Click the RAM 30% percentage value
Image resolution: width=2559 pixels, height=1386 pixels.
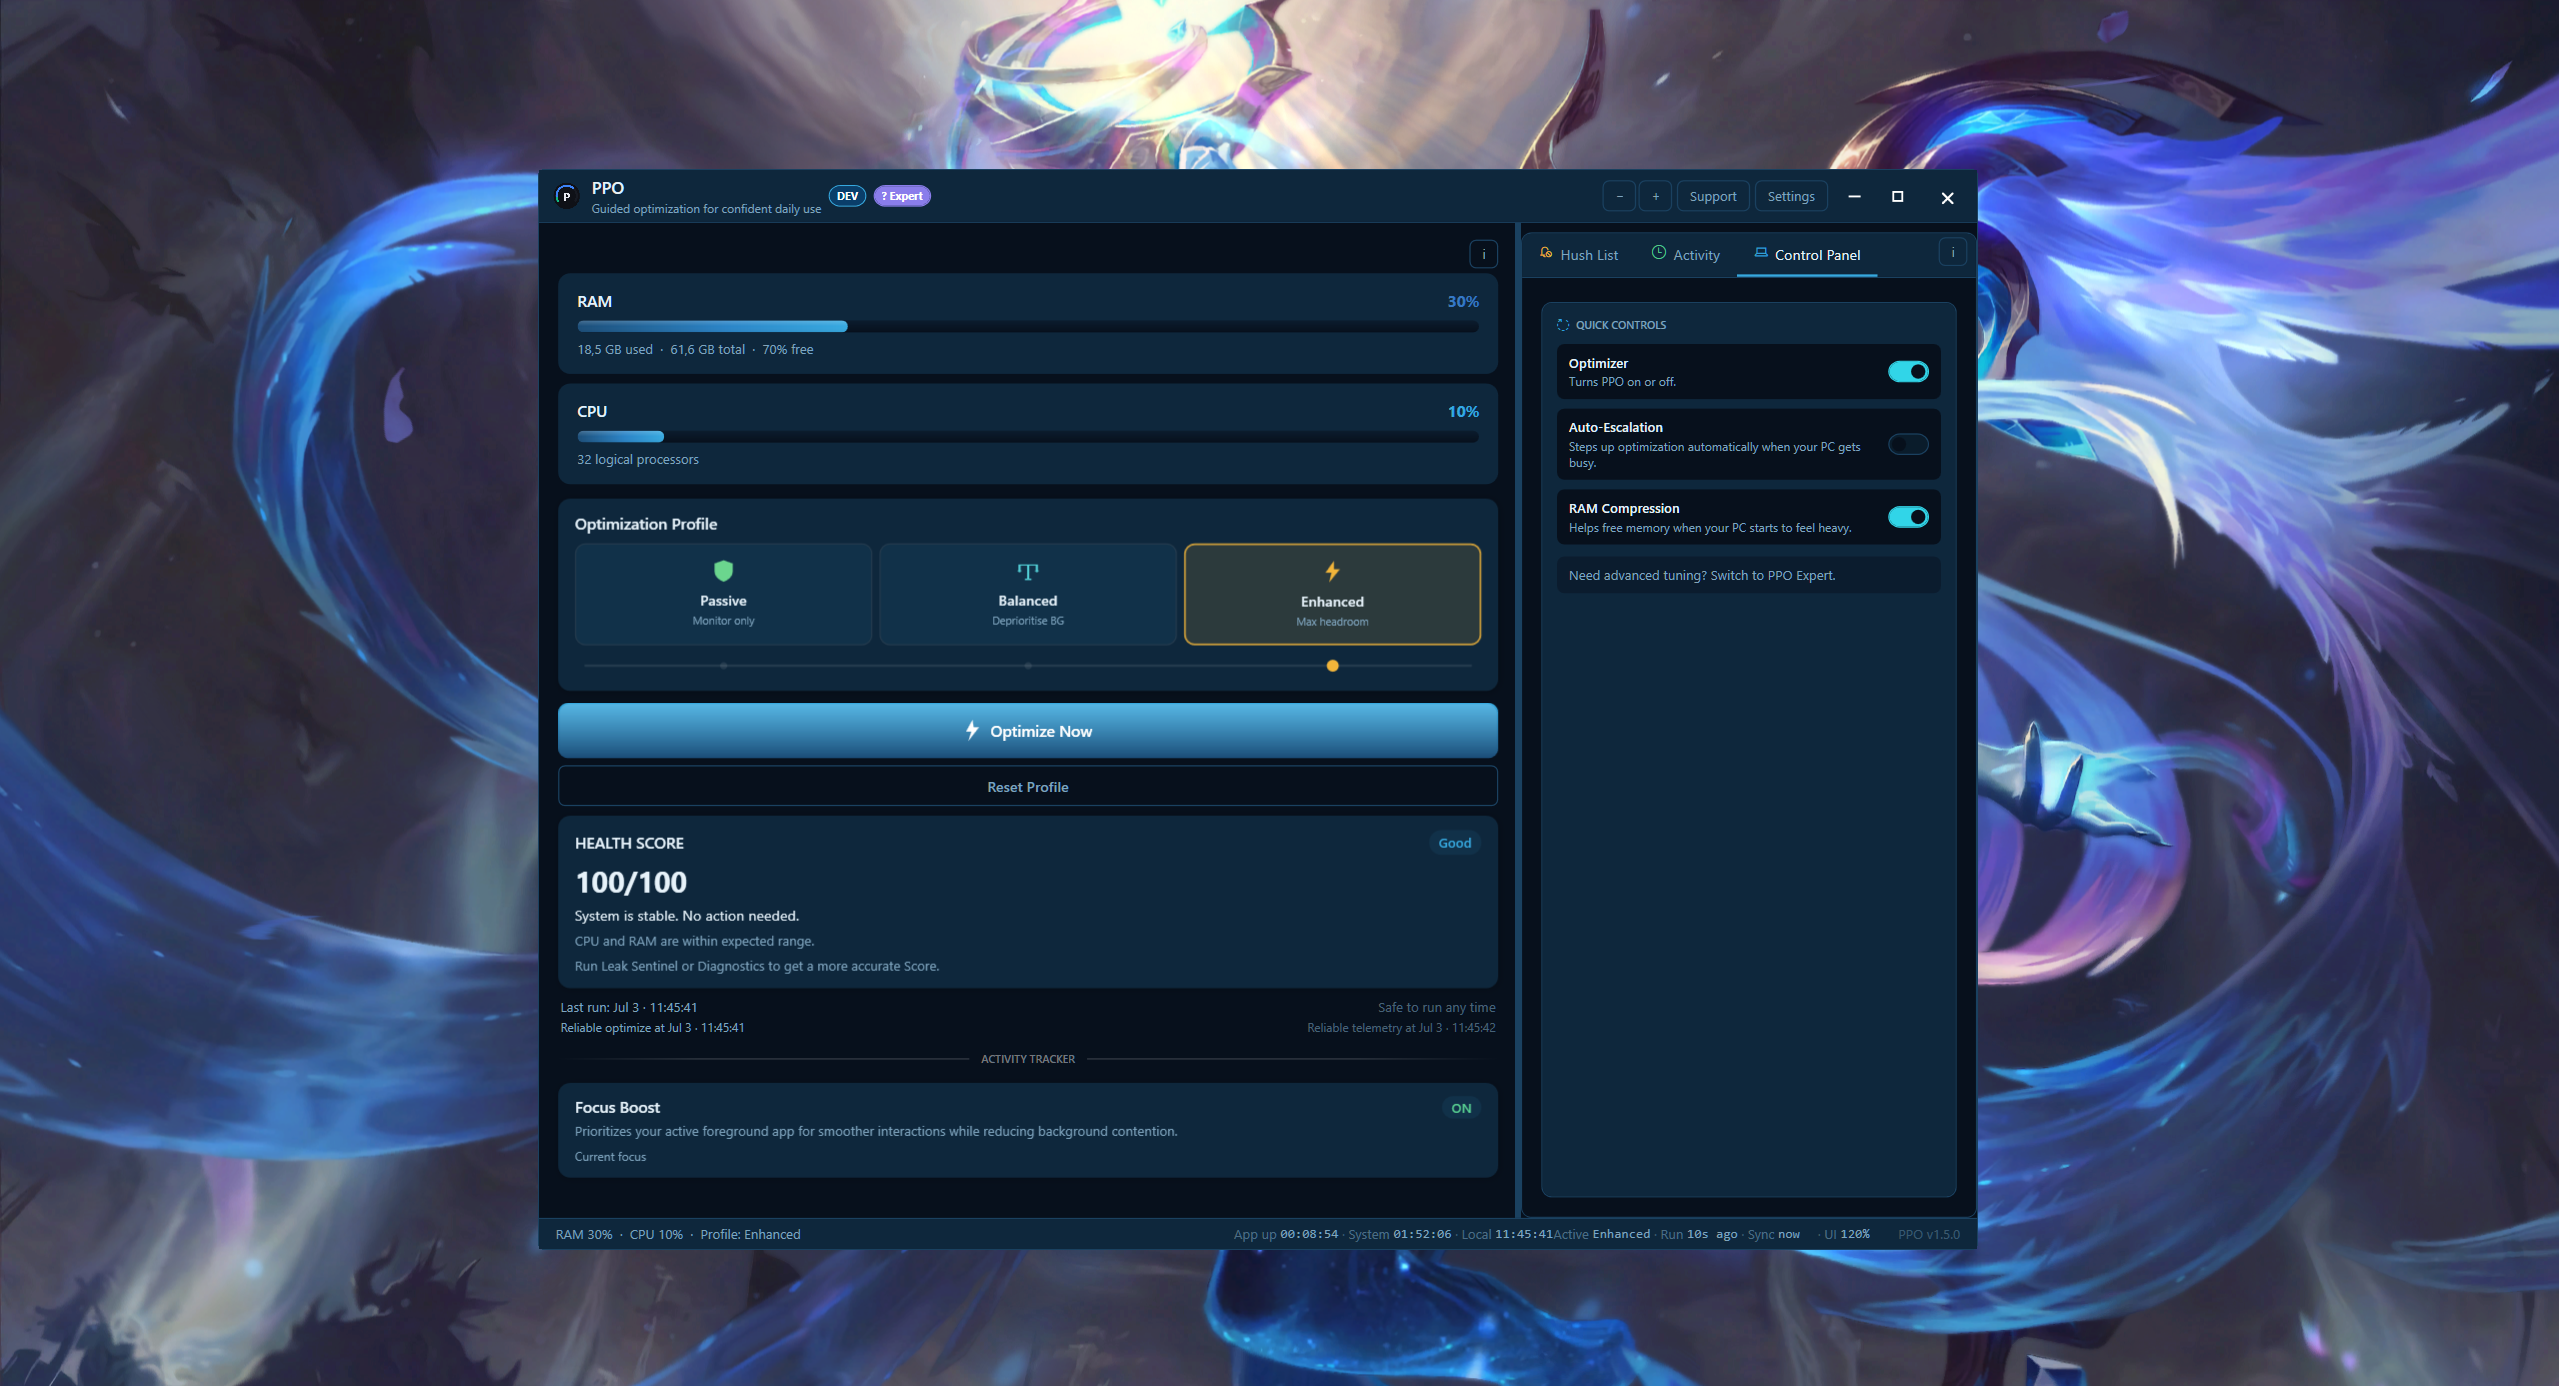pos(1462,302)
